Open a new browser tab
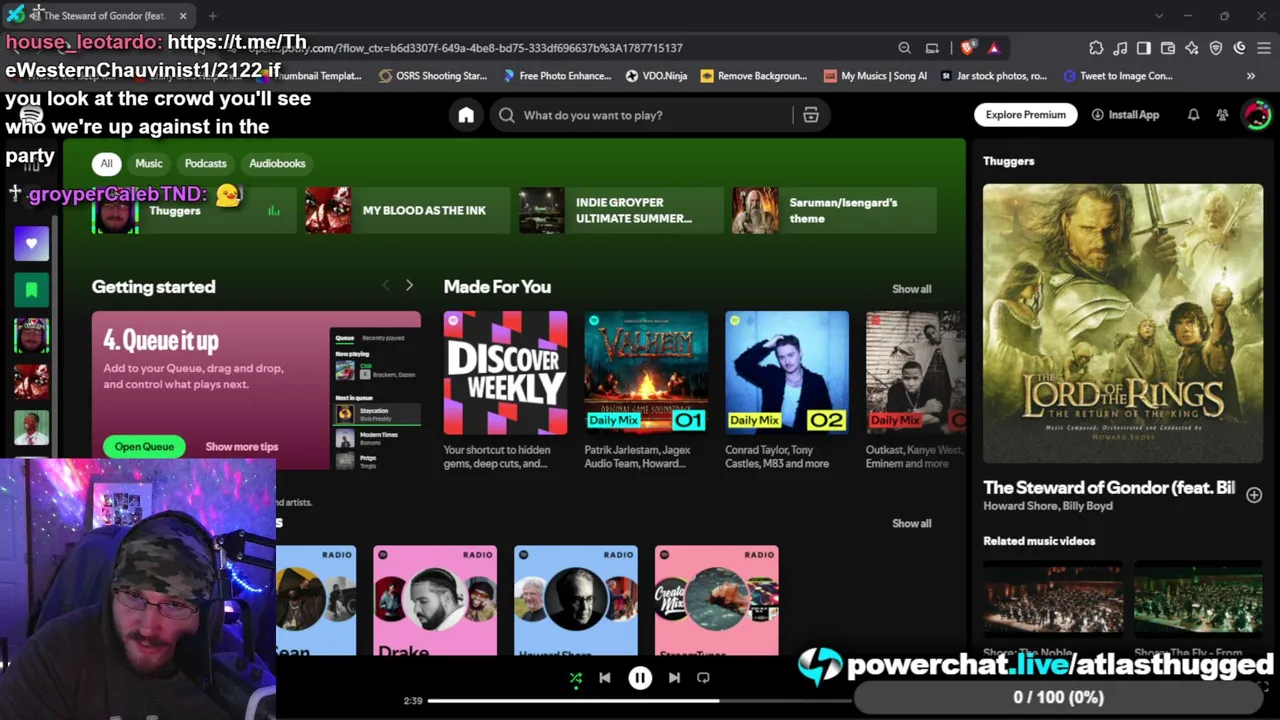The image size is (1280, 720). click(x=213, y=16)
